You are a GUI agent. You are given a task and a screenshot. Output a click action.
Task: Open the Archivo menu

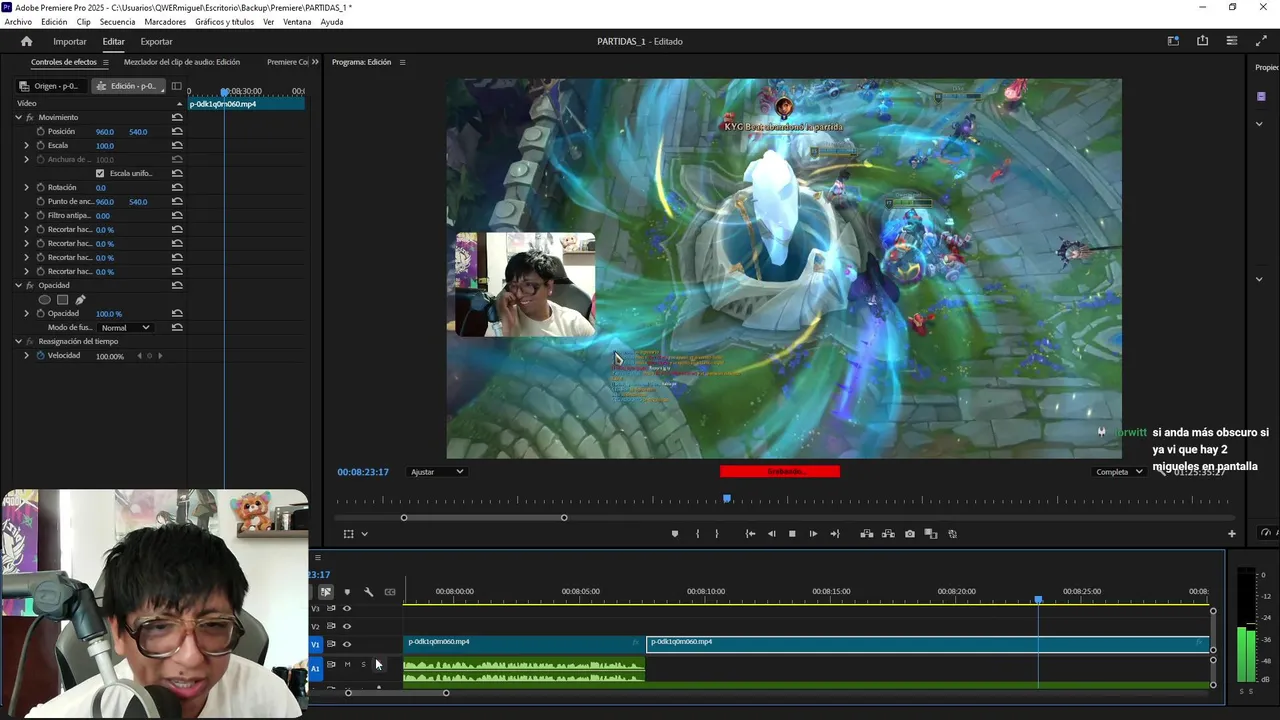18,22
